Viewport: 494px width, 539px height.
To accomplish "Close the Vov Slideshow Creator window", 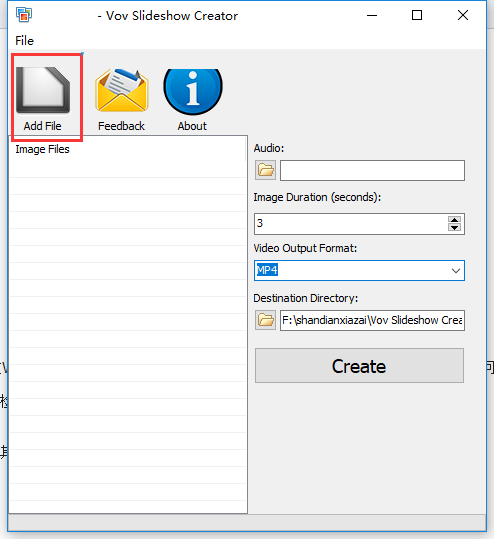I will pos(463,15).
